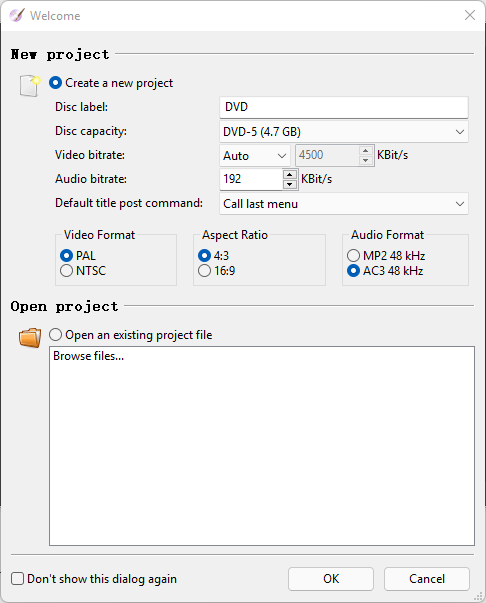Click the DVDStyler app icon in title bar
The image size is (486, 603).
coord(17,15)
